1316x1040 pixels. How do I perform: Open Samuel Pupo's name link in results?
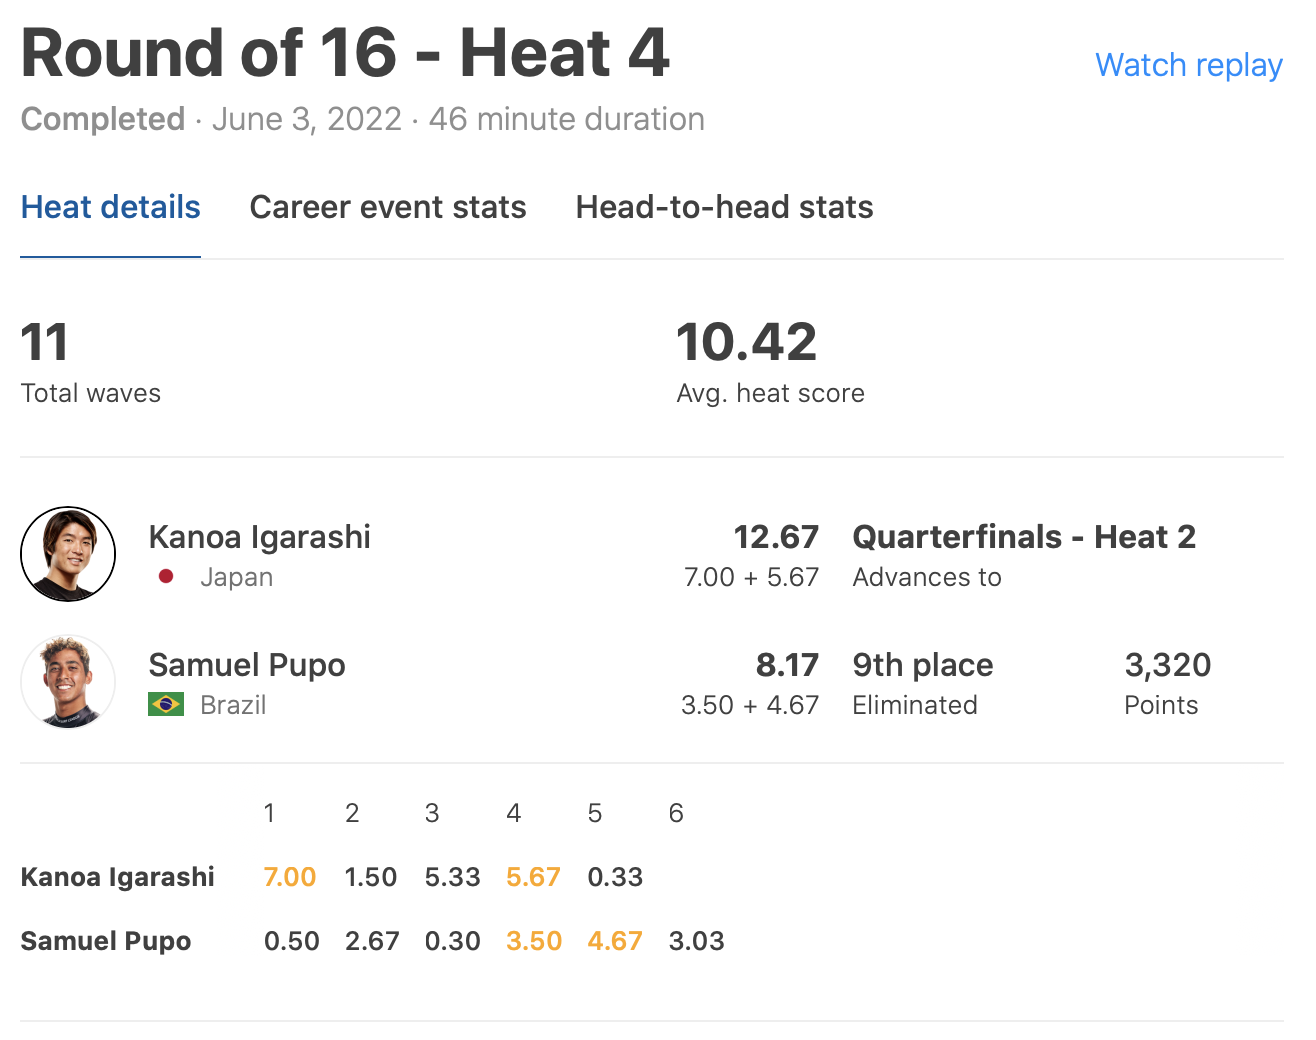pyautogui.click(x=247, y=665)
